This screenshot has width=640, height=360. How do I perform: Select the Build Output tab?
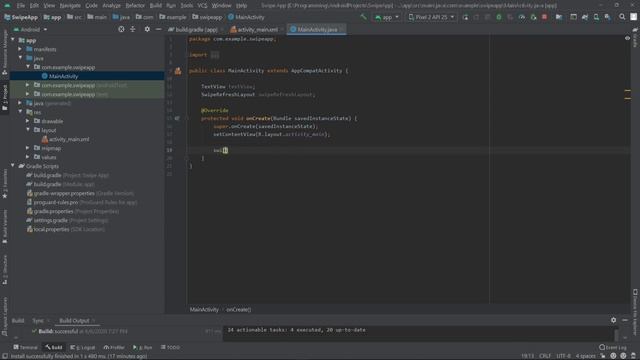pyautogui.click(x=74, y=320)
